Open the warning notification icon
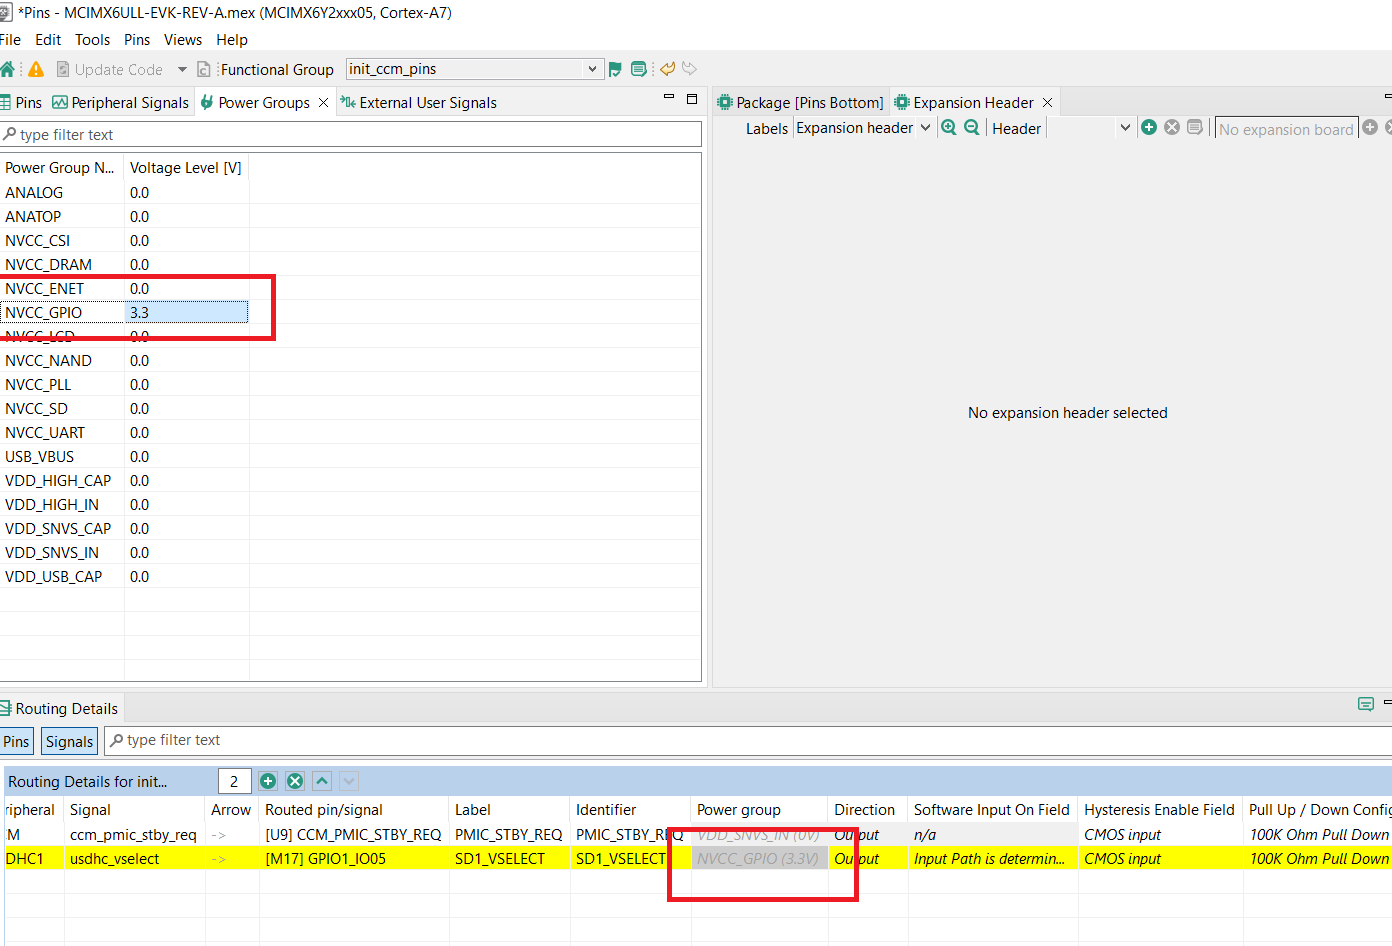Screen dimensions: 1392x946 click(x=33, y=68)
